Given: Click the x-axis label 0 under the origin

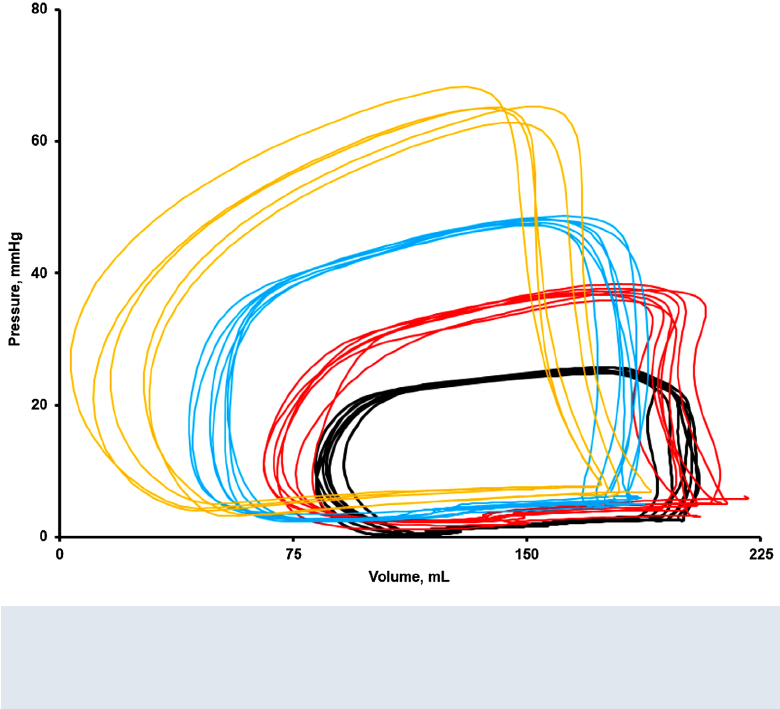Looking at the screenshot, I should 60,554.
